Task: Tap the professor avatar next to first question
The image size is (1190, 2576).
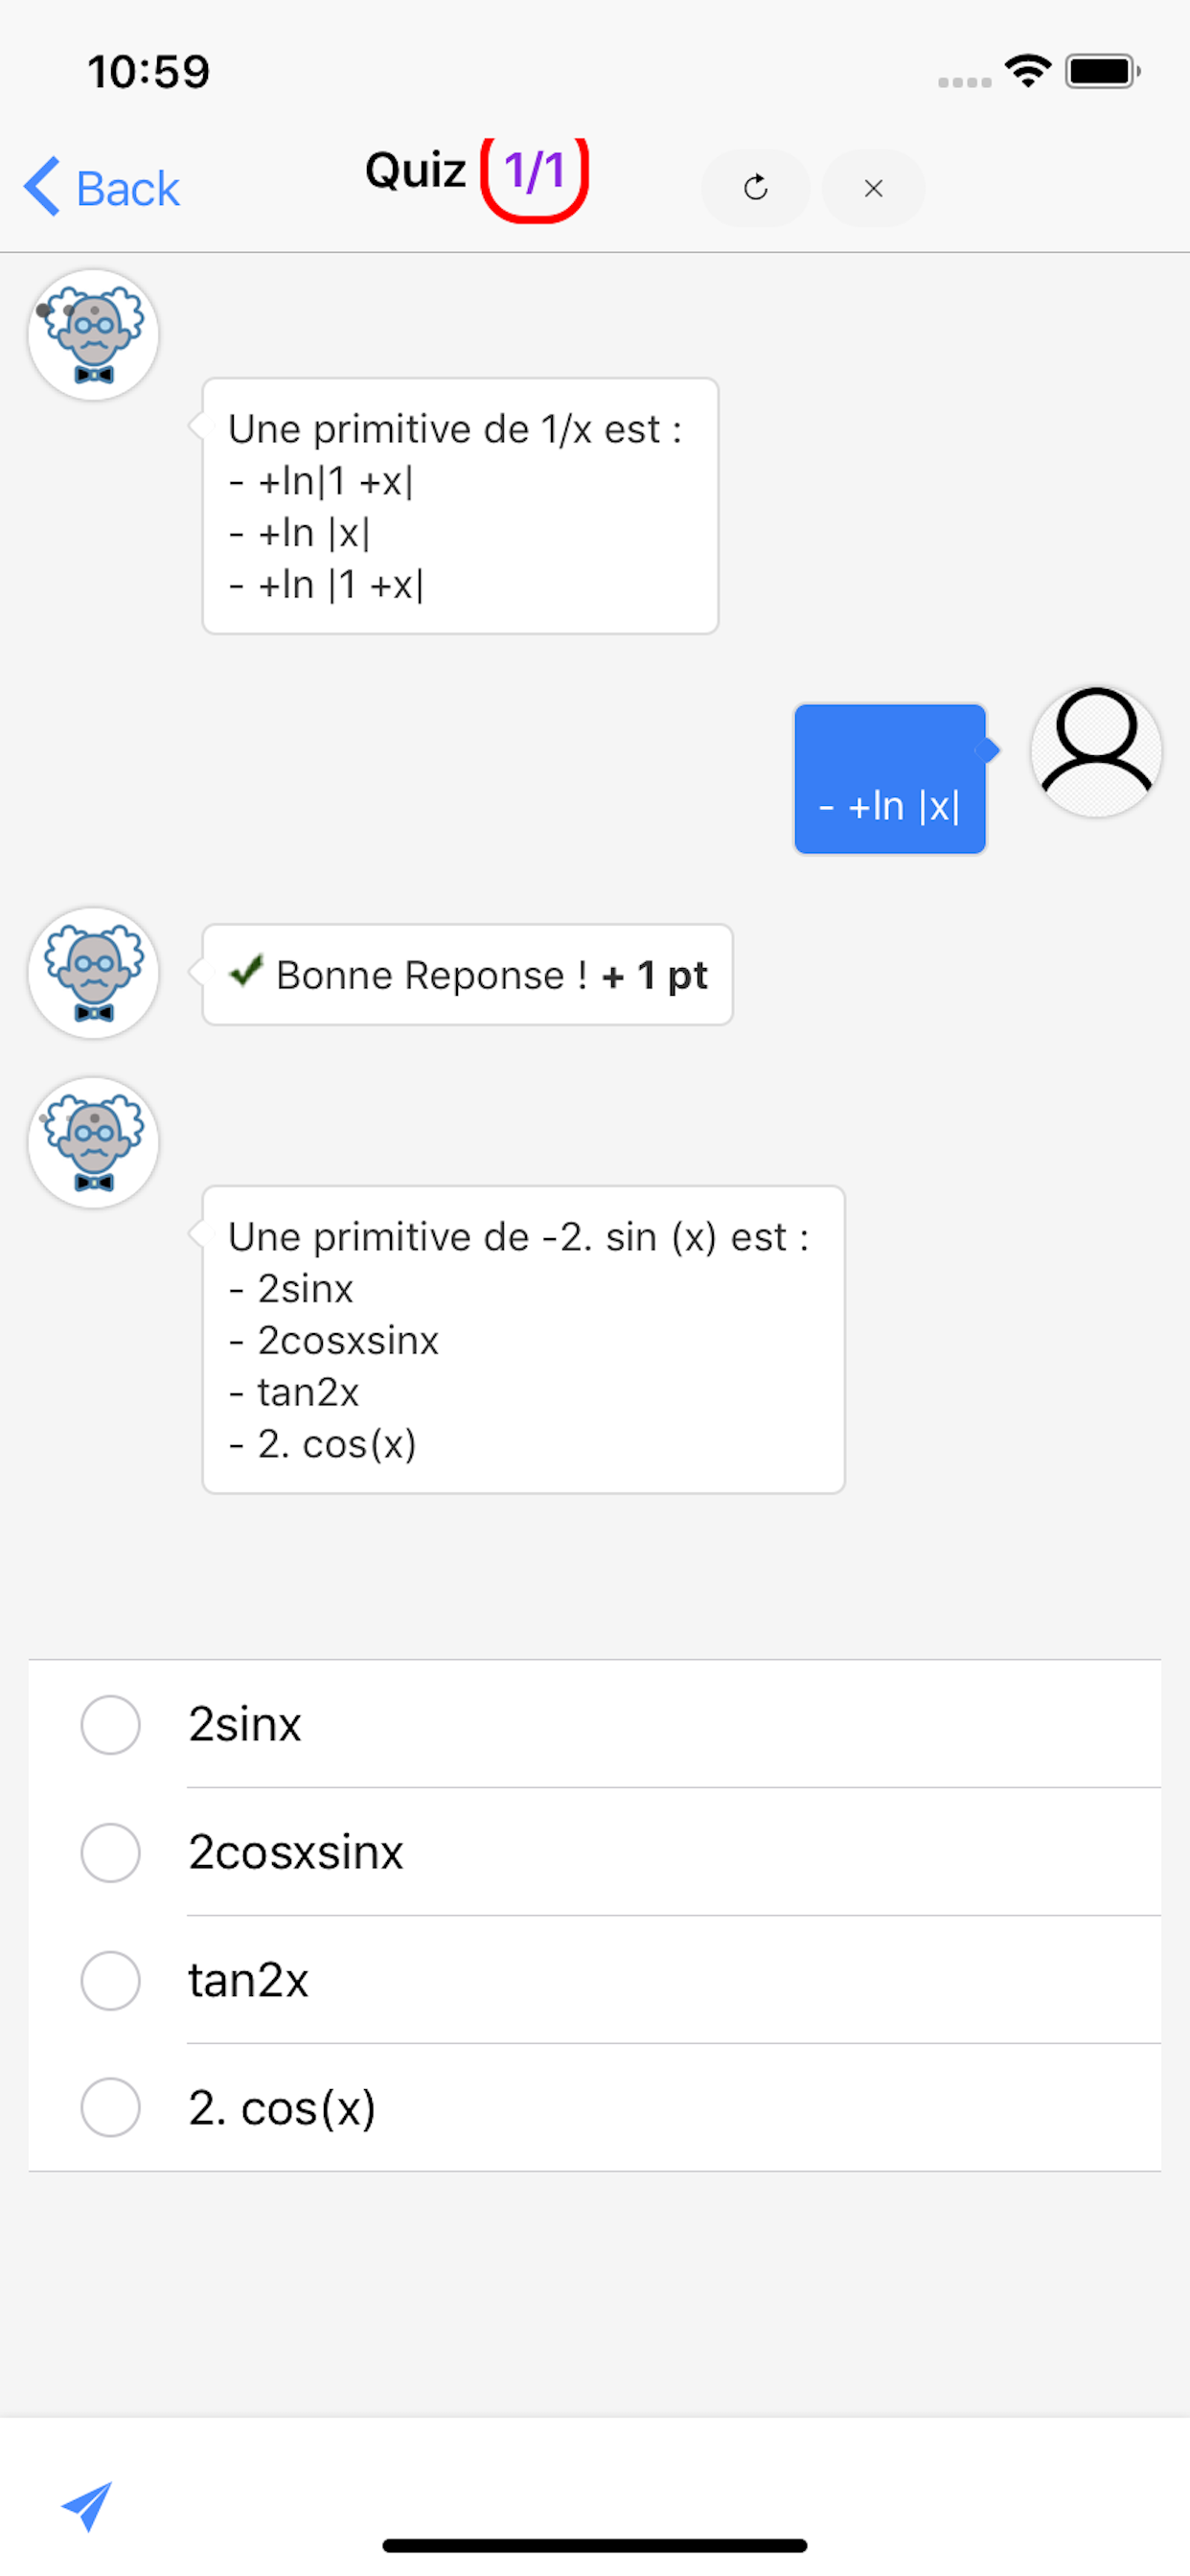Action: [x=92, y=335]
